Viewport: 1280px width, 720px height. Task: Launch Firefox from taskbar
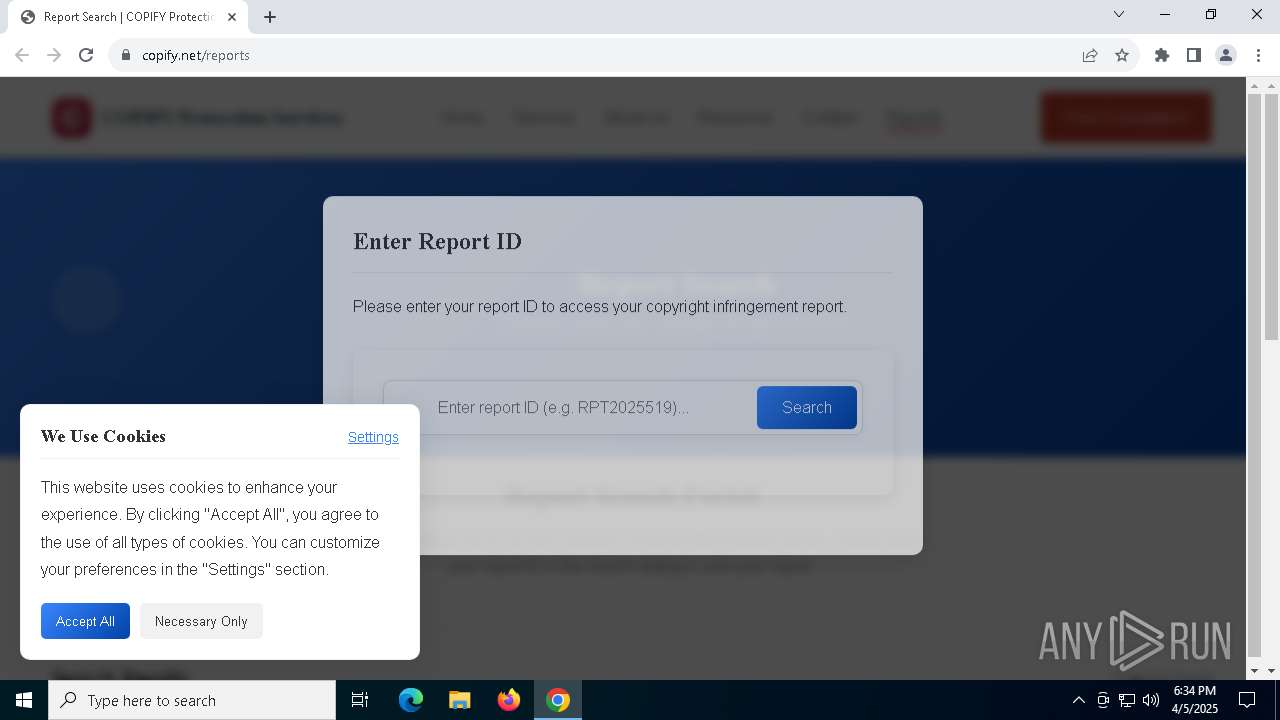pos(509,700)
